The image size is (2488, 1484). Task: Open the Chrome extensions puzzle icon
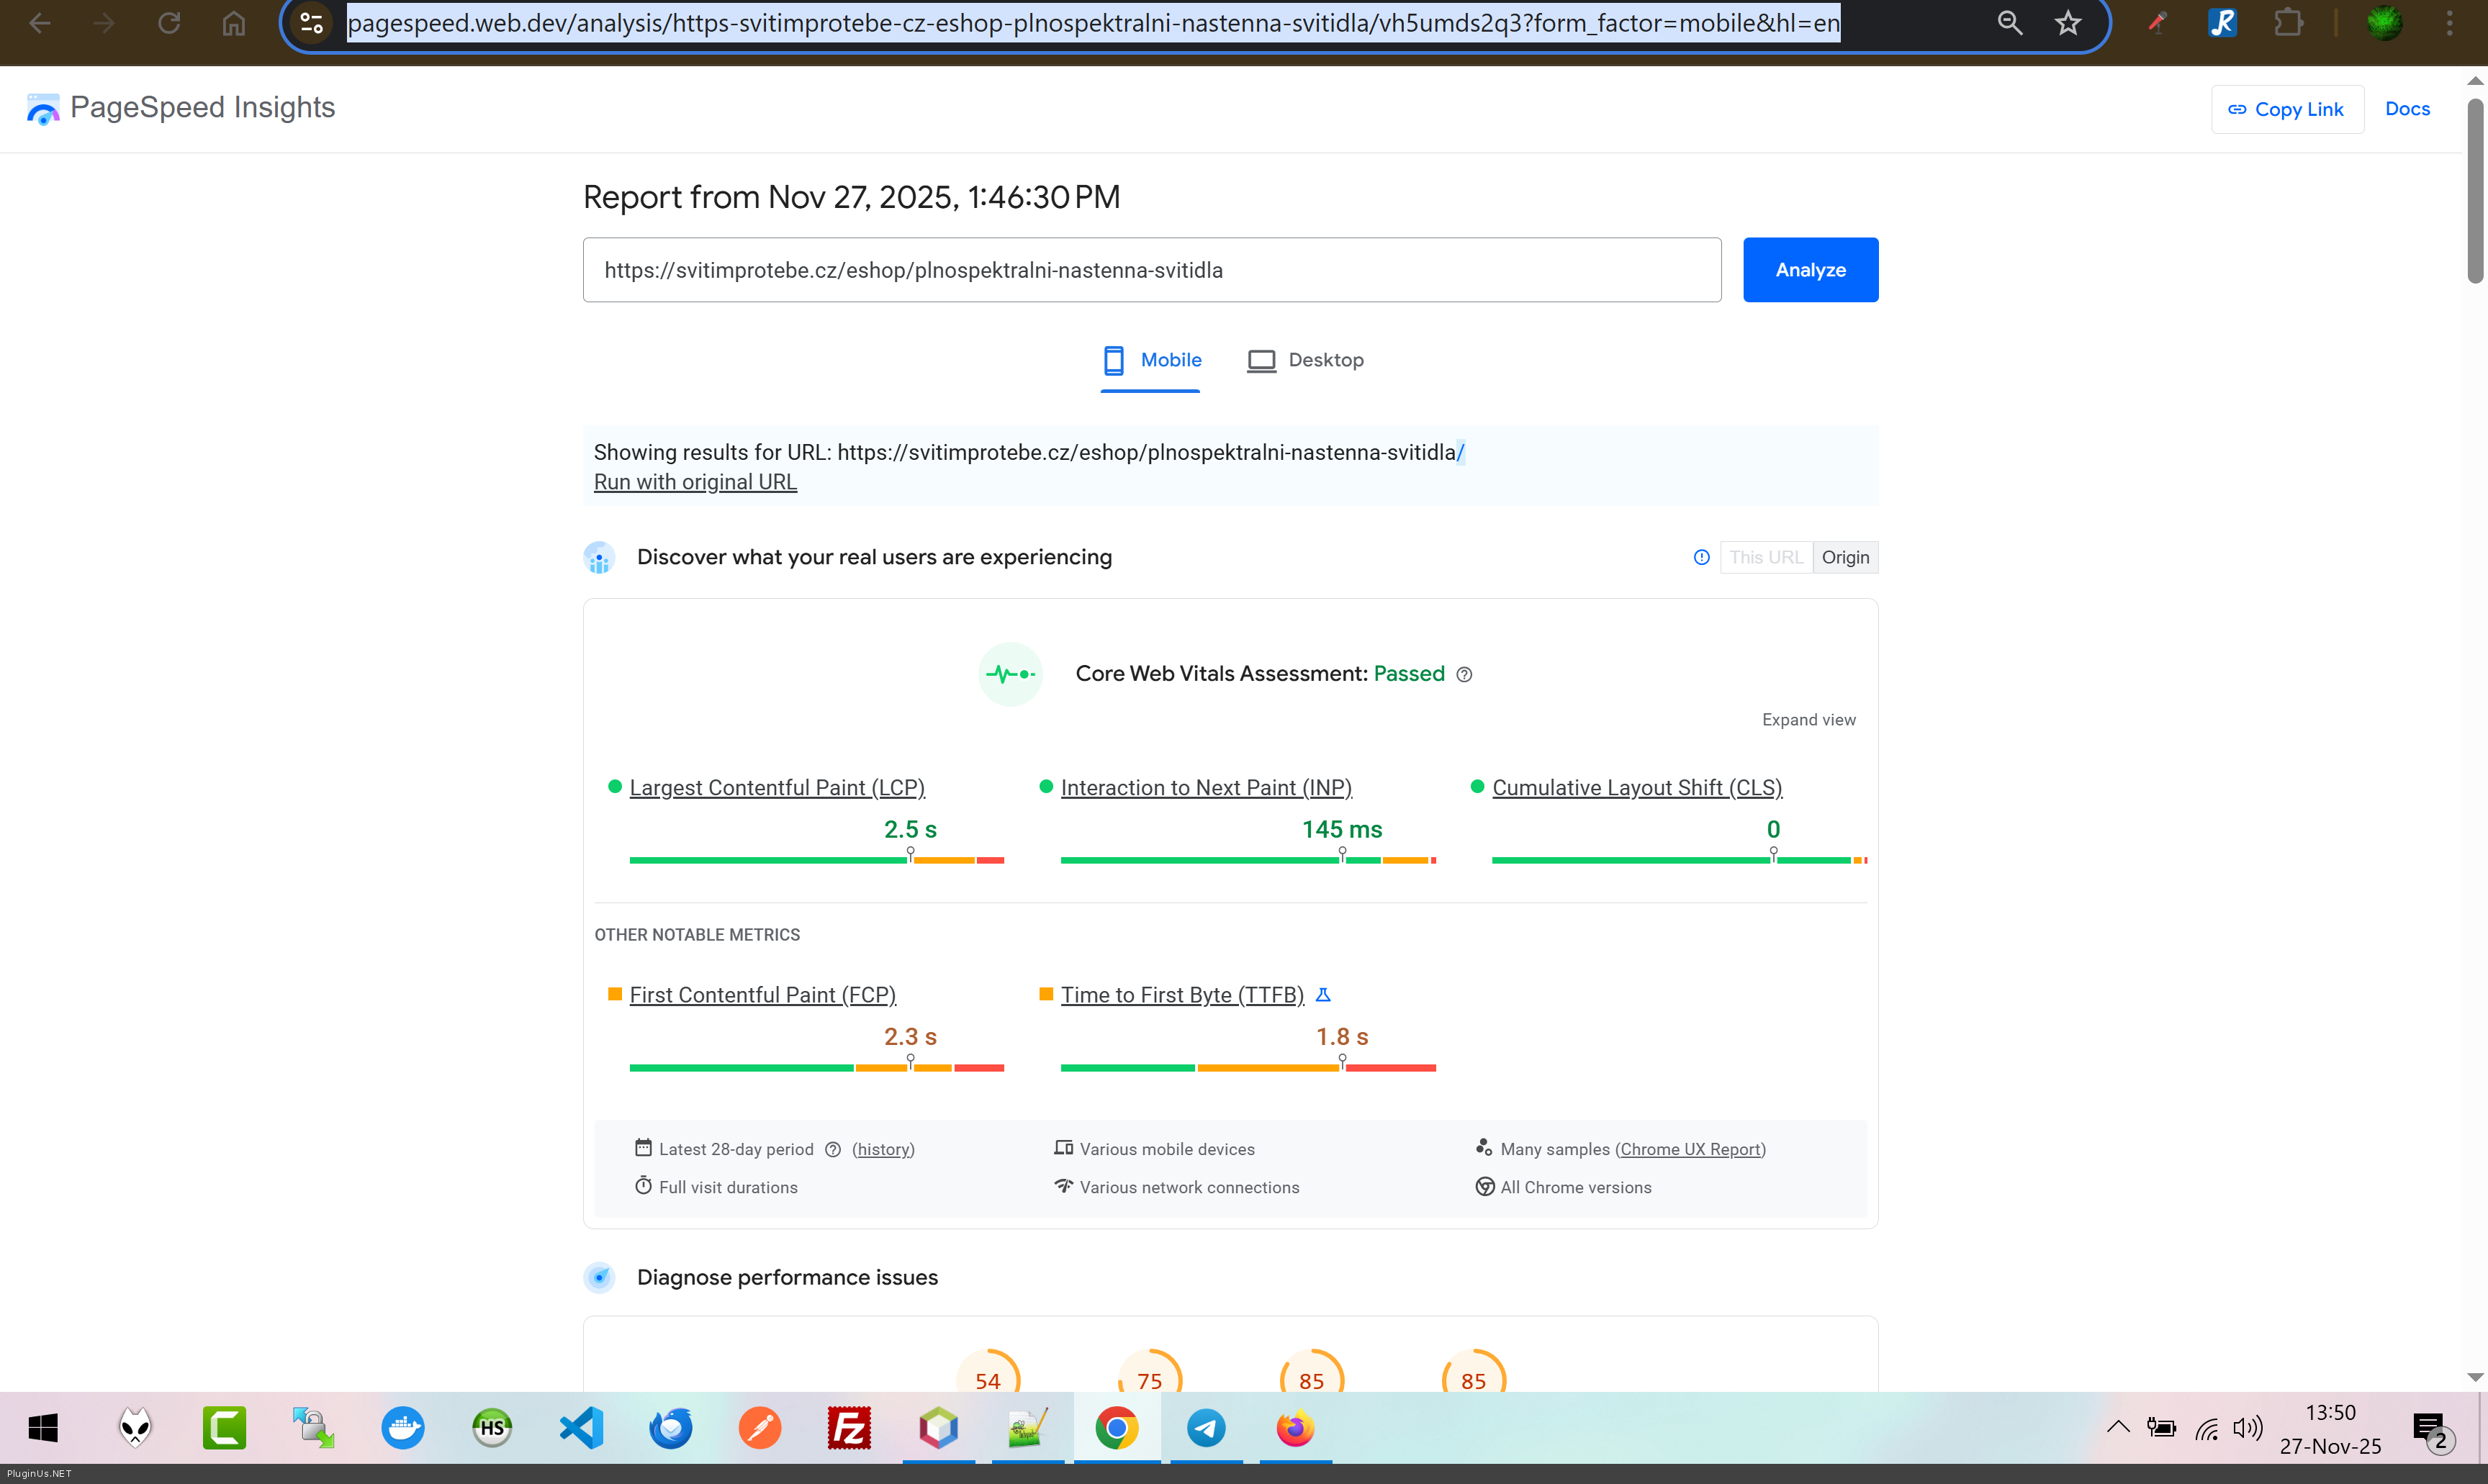pyautogui.click(x=2288, y=23)
